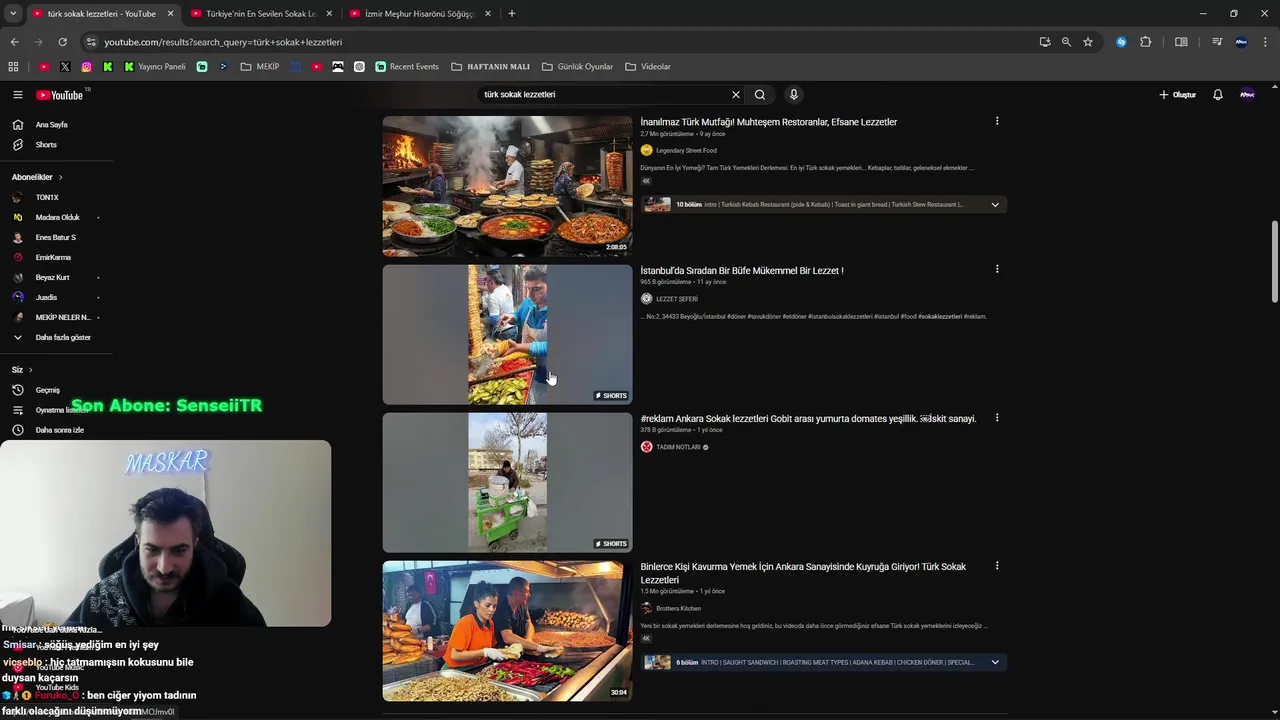
Task: Clear the search text with the X icon
Action: (x=736, y=95)
